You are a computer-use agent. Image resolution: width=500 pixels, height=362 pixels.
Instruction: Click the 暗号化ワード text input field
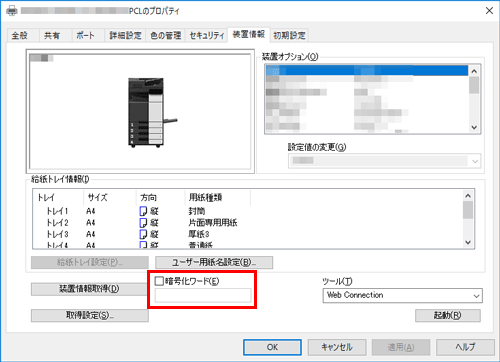coord(203,295)
